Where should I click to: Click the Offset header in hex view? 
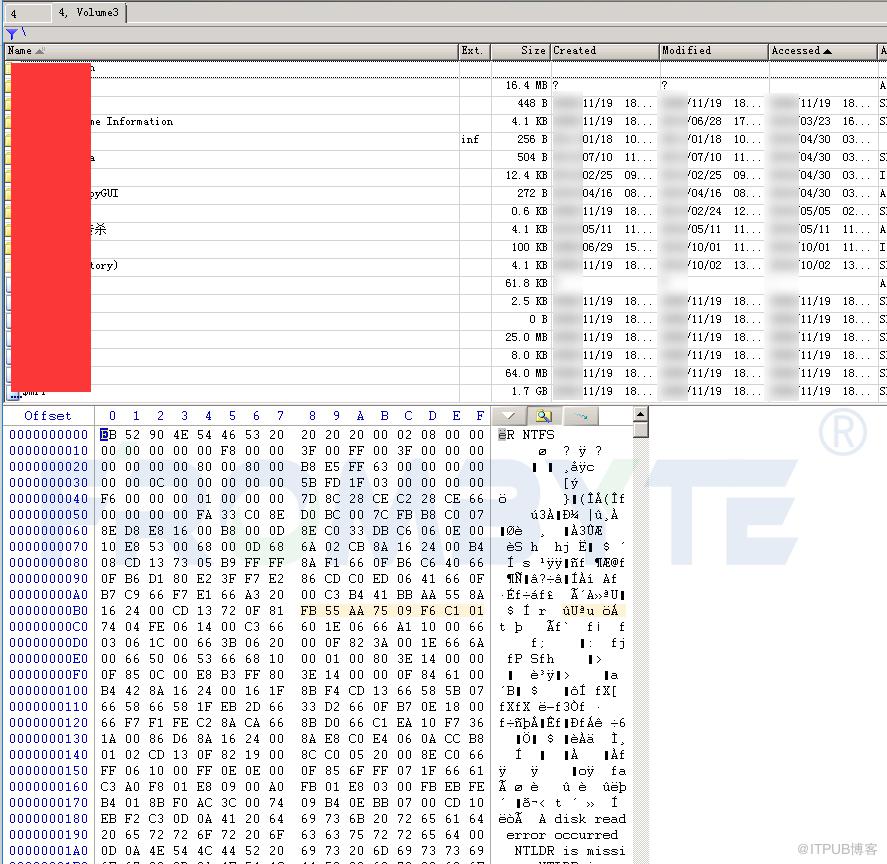click(x=48, y=416)
